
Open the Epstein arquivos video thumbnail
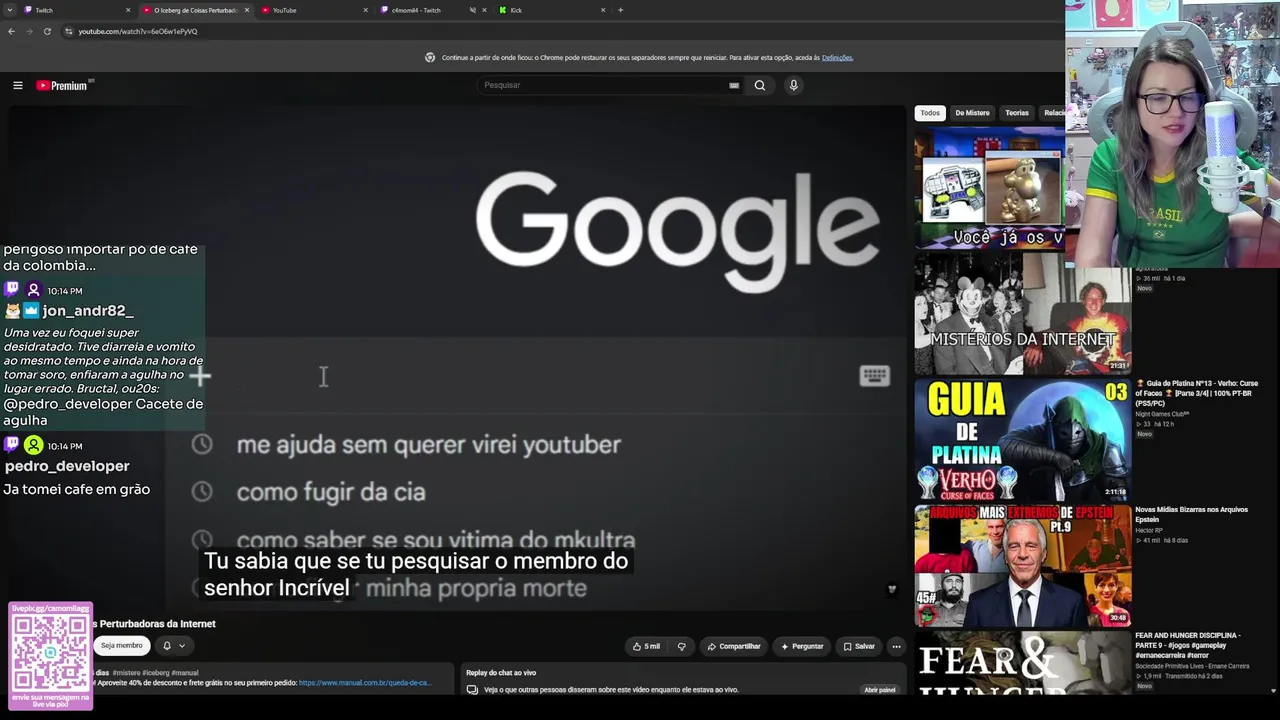click(x=1022, y=565)
